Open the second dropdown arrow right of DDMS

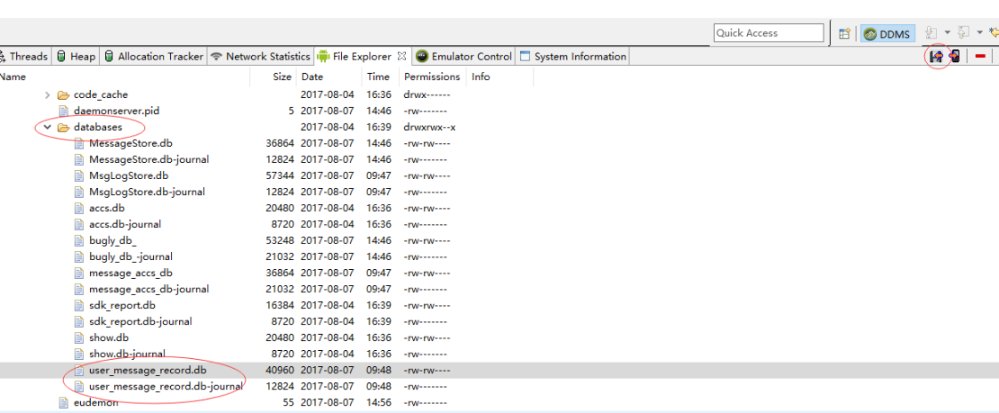(979, 33)
